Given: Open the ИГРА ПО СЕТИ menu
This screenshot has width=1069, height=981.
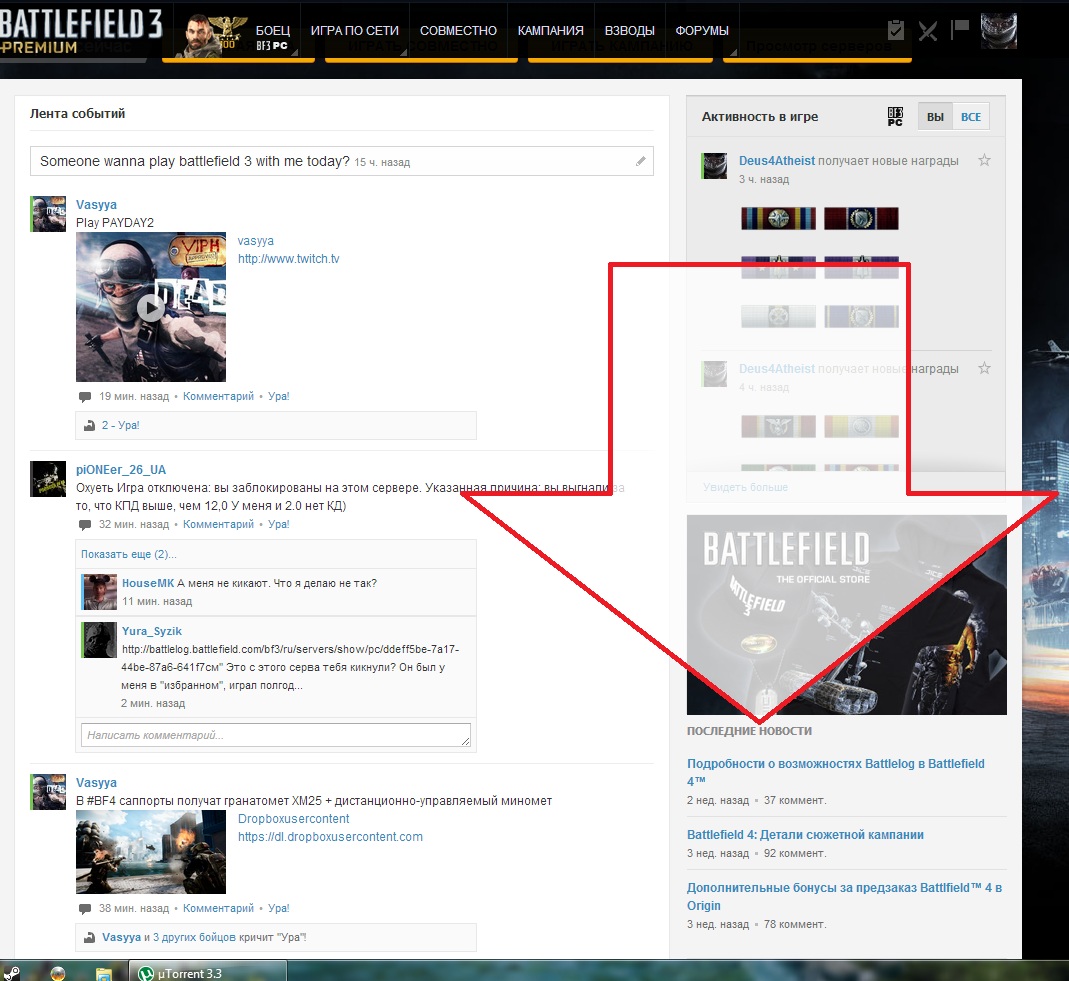Looking at the screenshot, I should pos(355,31).
